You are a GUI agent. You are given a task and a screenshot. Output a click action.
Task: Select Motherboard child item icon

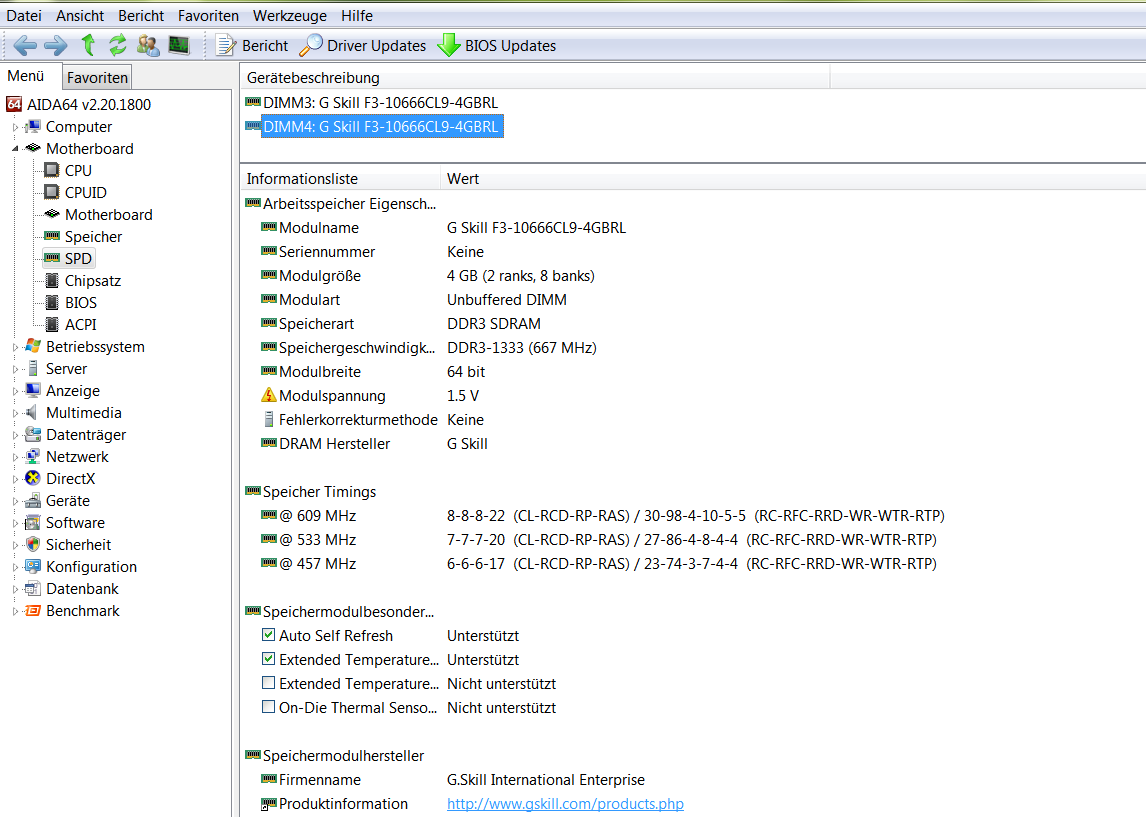[x=52, y=214]
